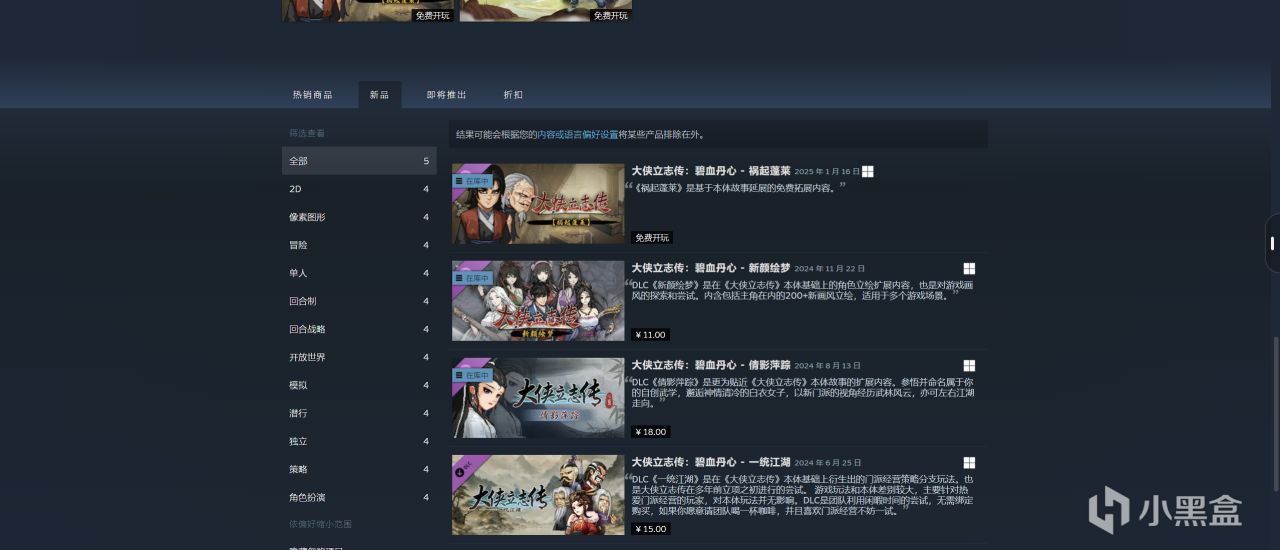Click title 大侠立志传：碧血丹心 - 祸起蓬莱
Screen dimensions: 1280x550
[710, 171]
